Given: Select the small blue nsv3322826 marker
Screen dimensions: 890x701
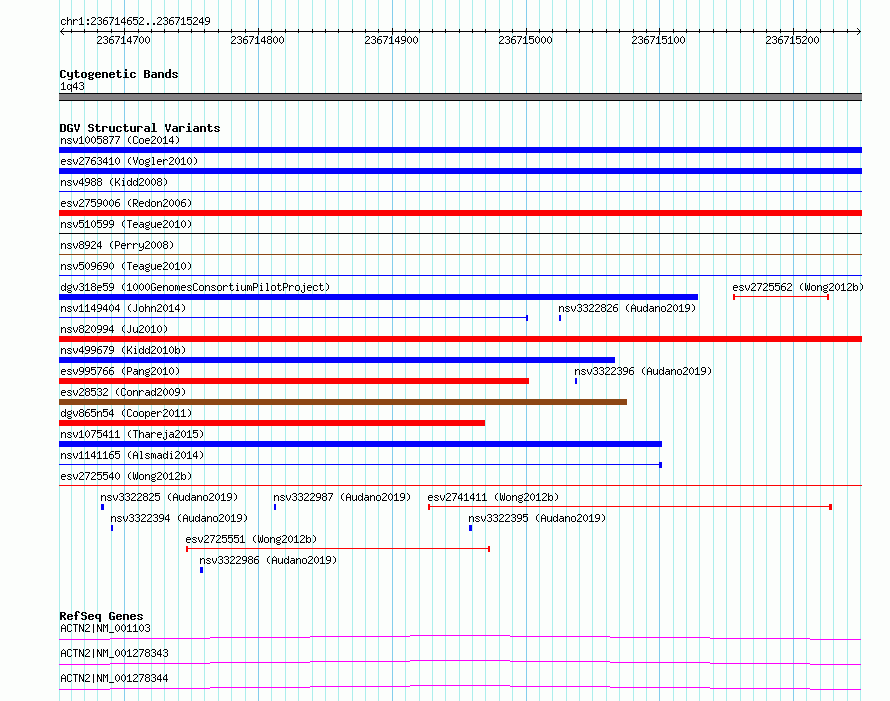Looking at the screenshot, I should (x=560, y=318).
